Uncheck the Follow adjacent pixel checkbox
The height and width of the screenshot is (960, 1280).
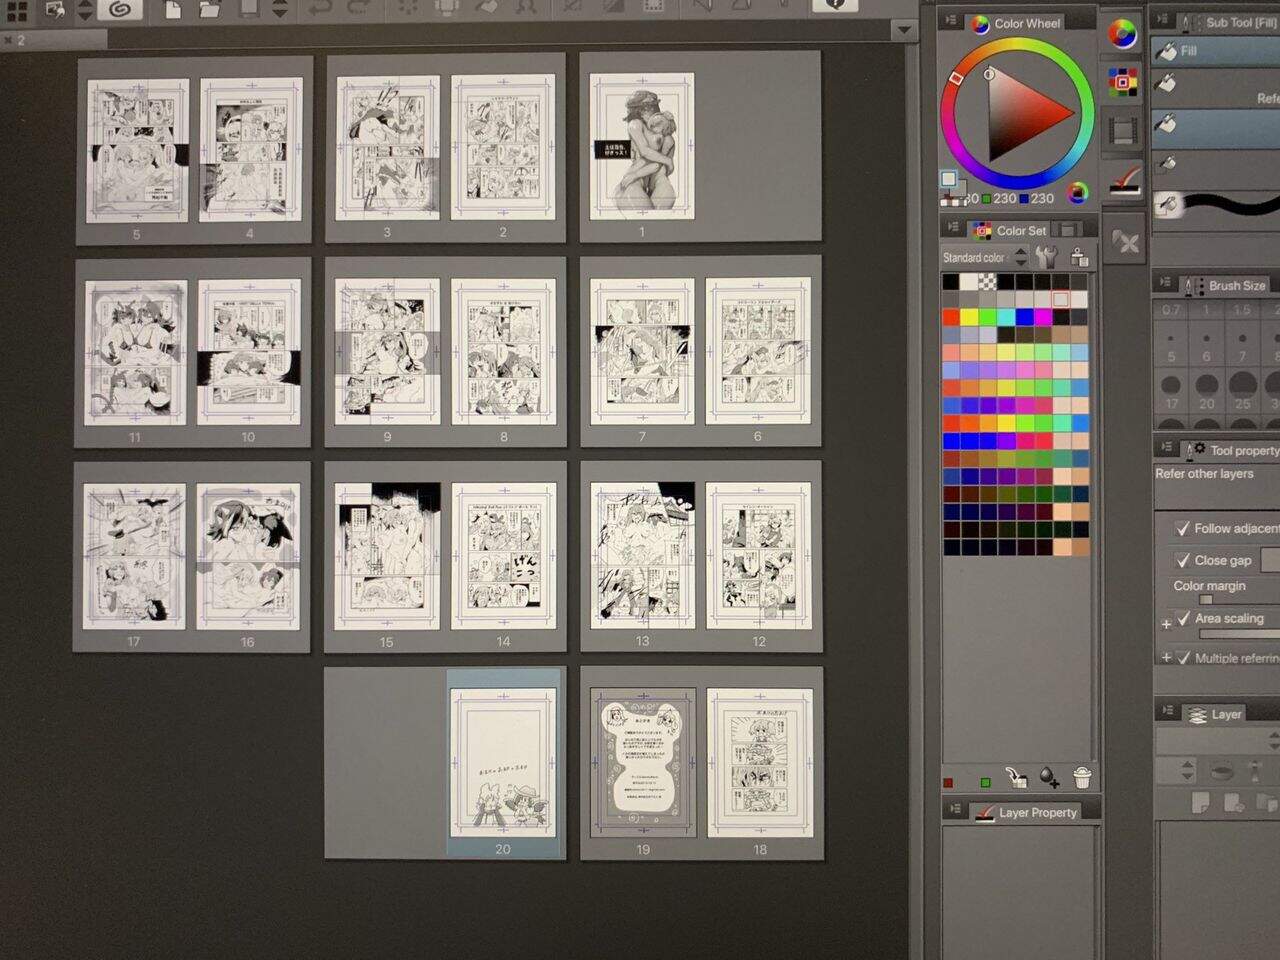1183,528
